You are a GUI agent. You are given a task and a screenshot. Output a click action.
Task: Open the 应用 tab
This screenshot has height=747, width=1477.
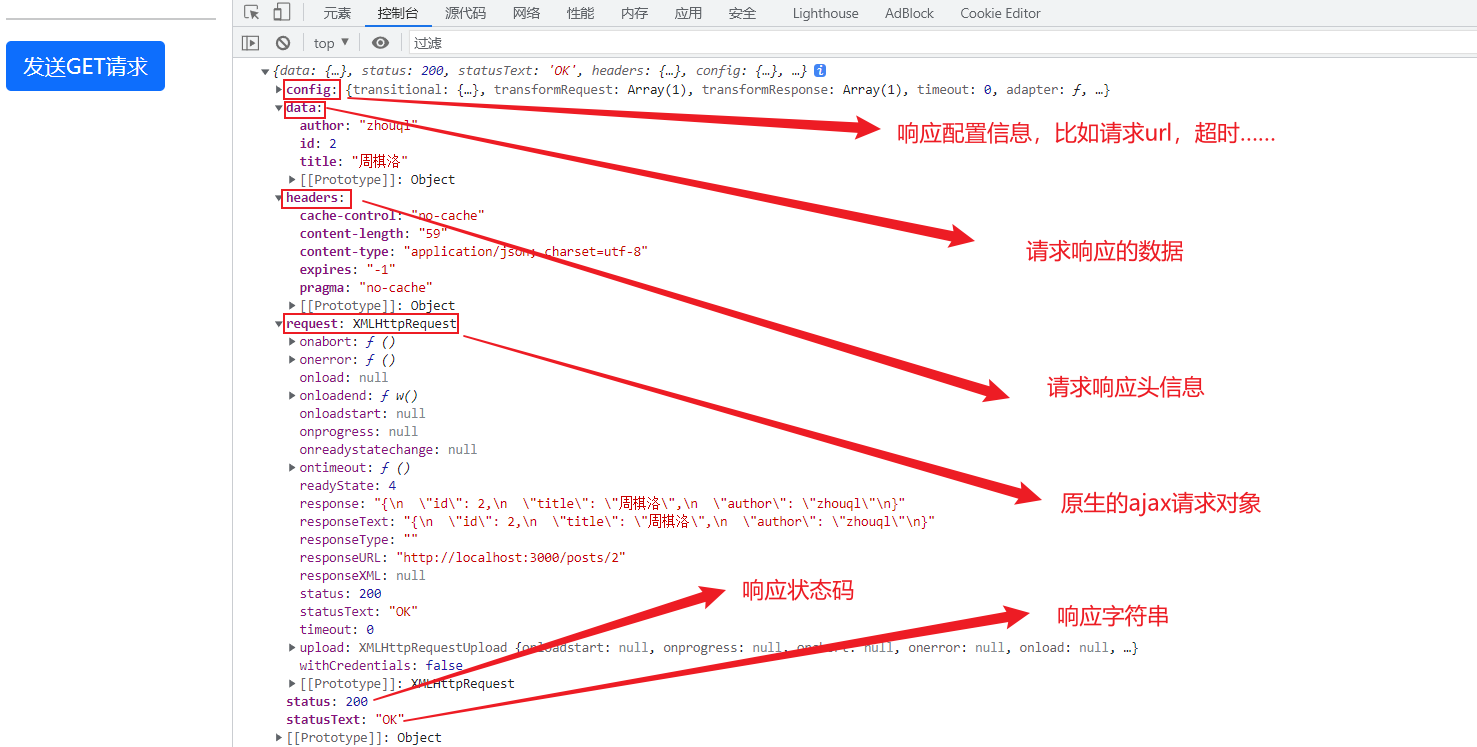click(x=688, y=13)
